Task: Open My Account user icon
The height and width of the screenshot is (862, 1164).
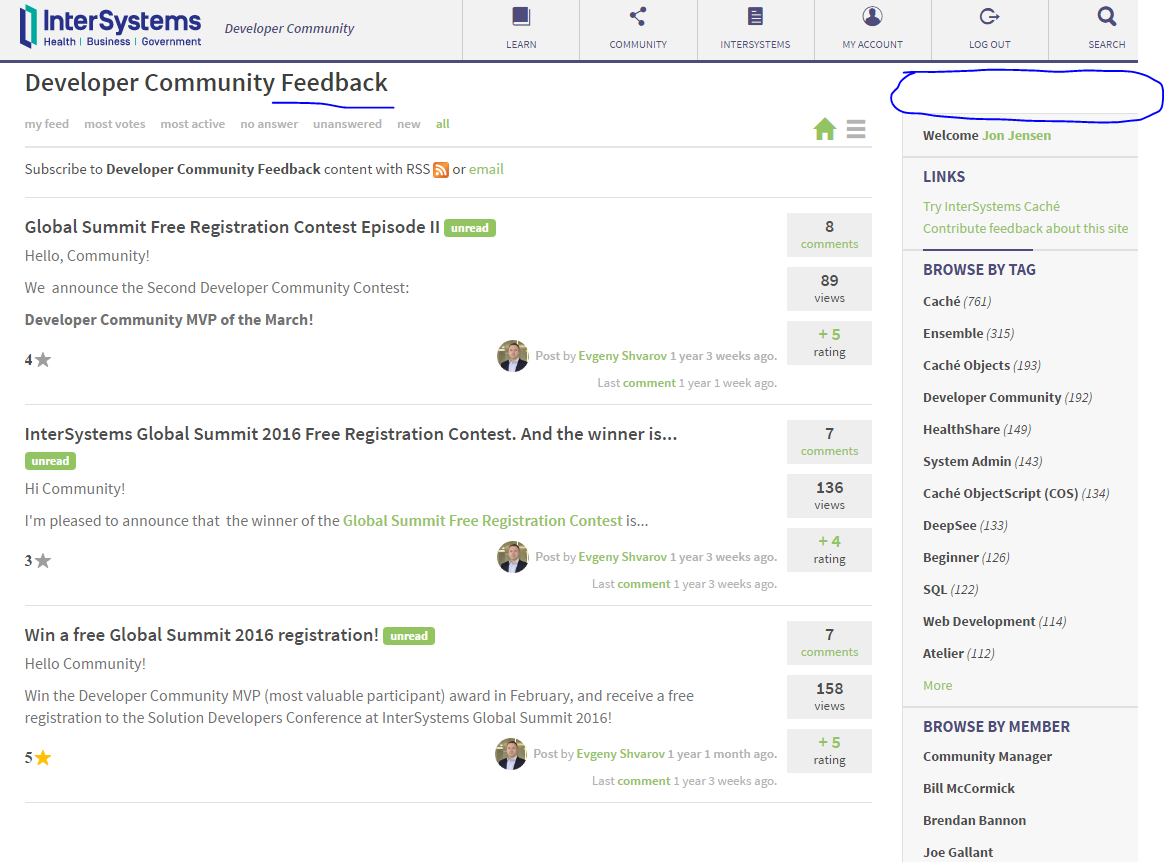Action: point(872,16)
